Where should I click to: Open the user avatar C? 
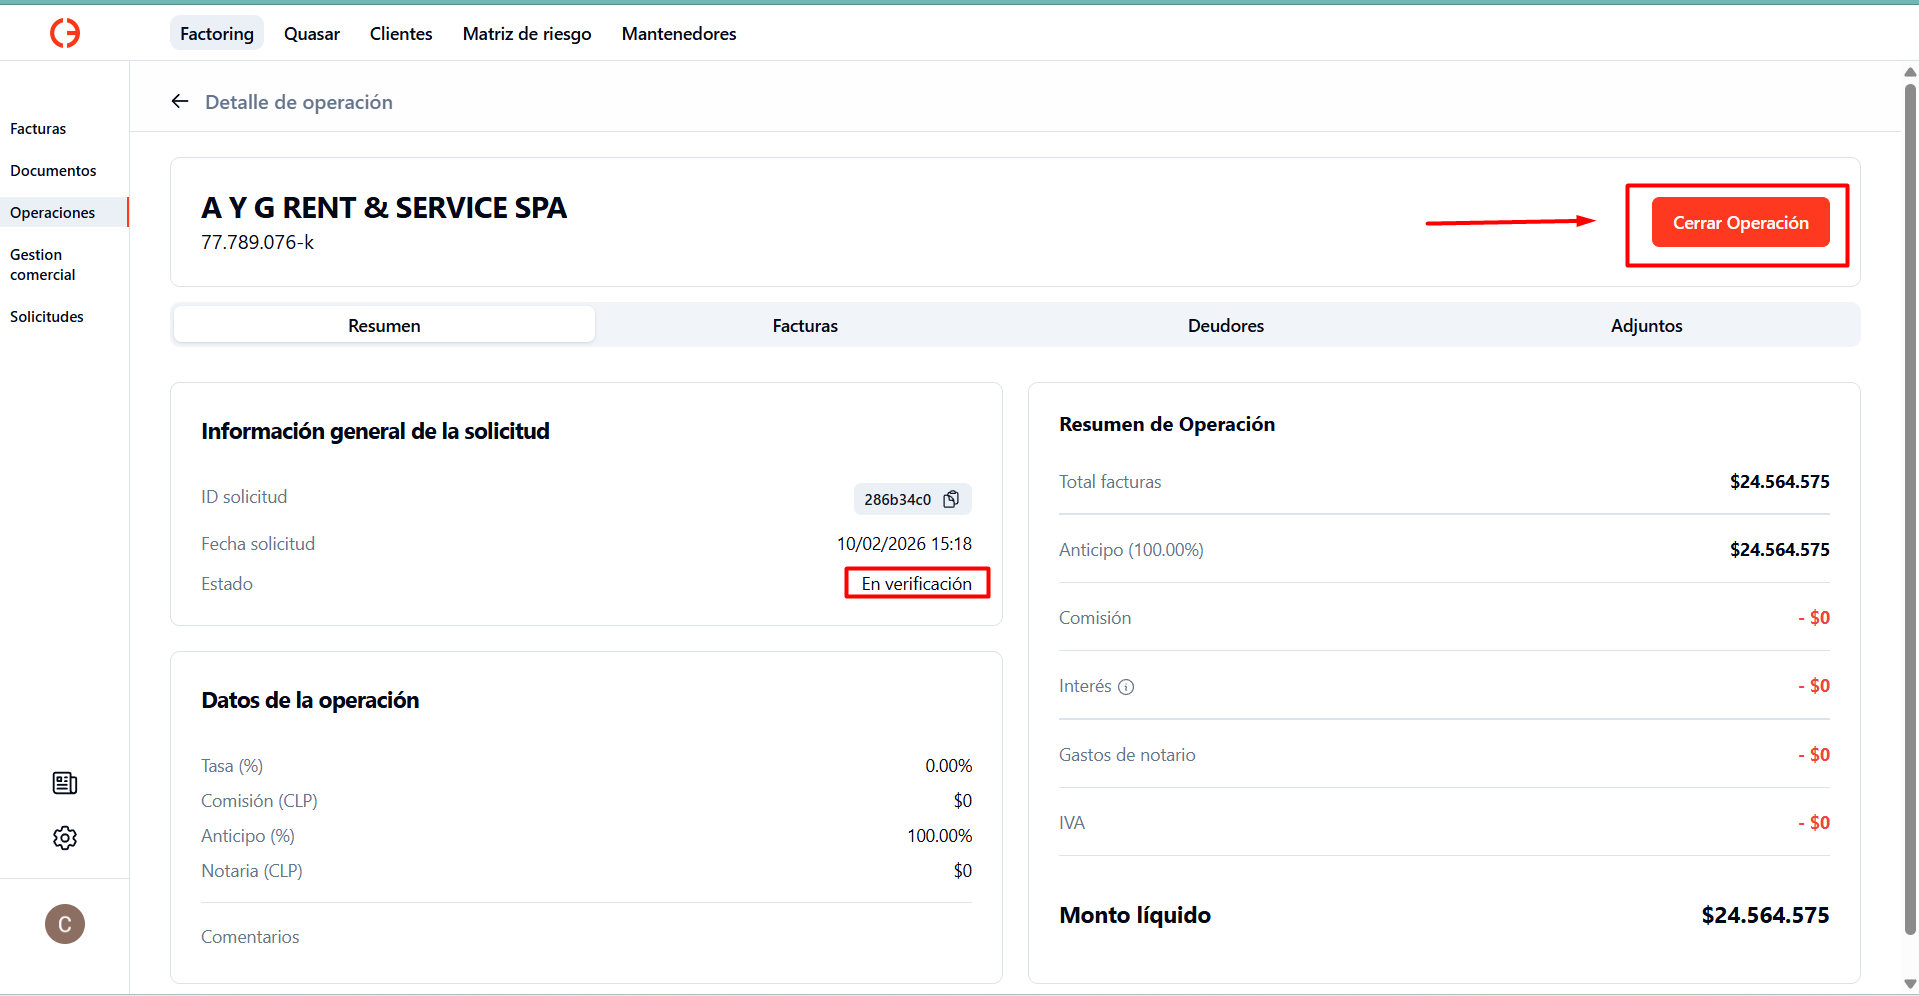tap(65, 924)
